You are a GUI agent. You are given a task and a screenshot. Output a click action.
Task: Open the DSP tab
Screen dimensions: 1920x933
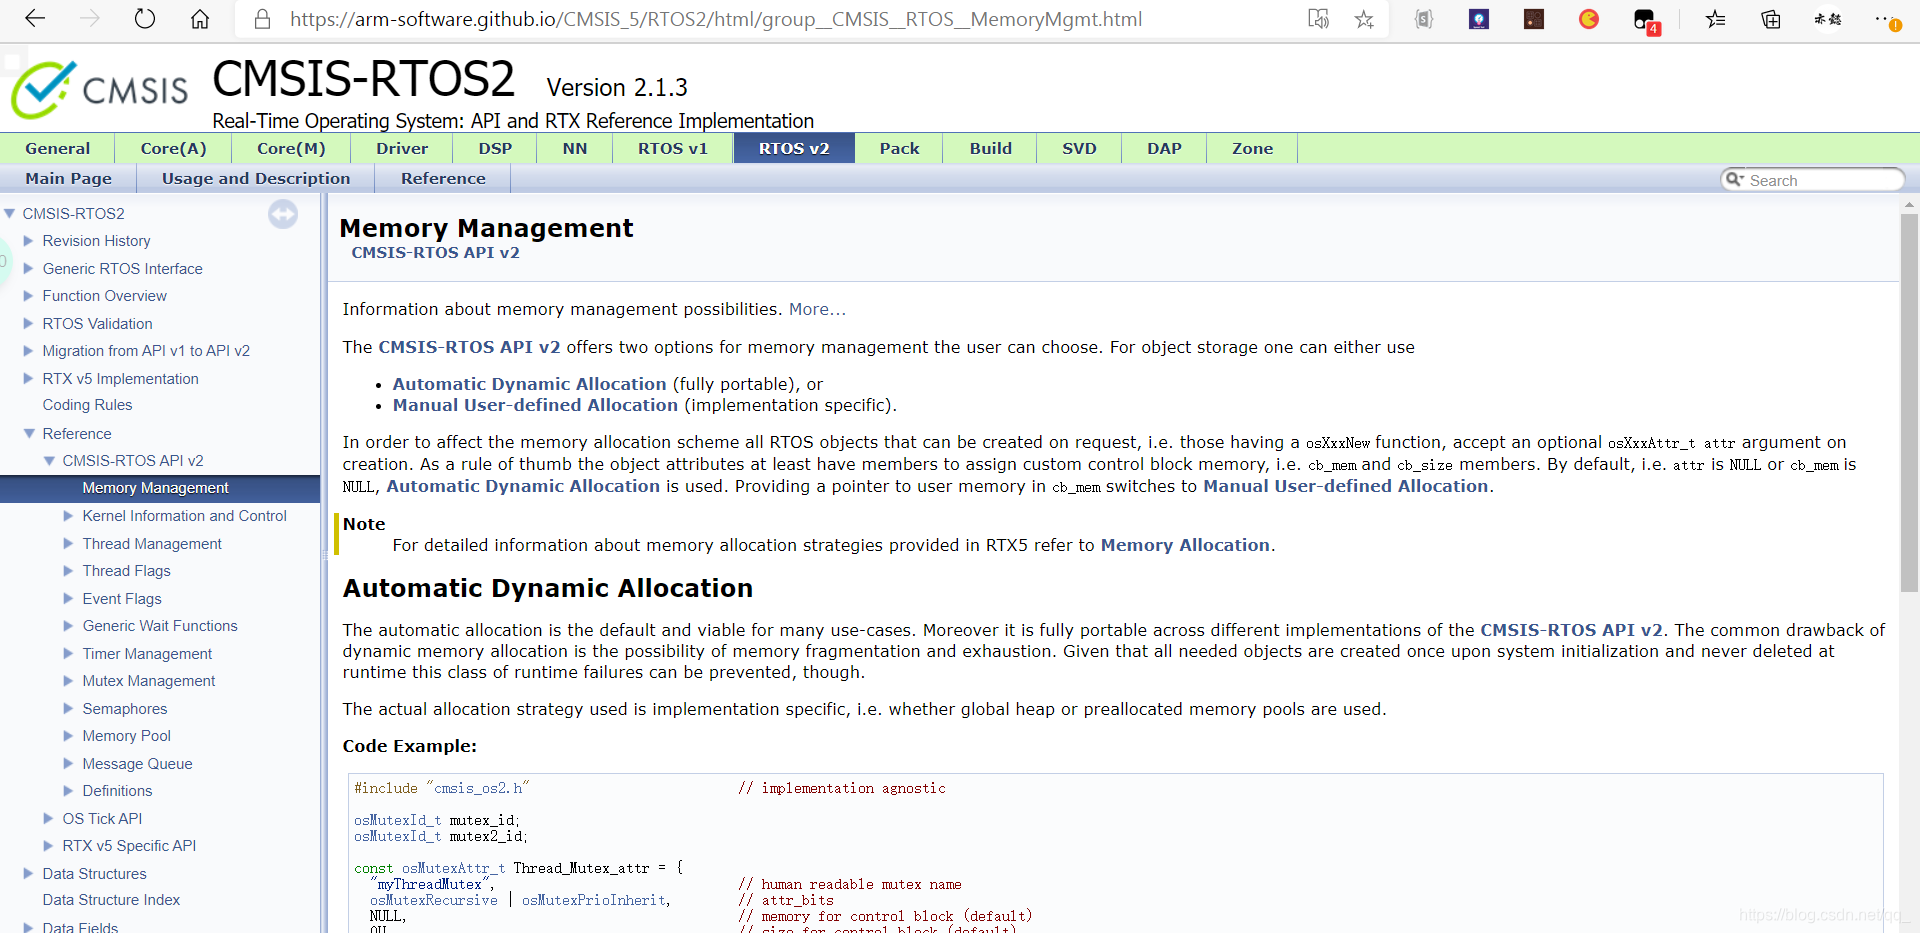pyautogui.click(x=495, y=148)
